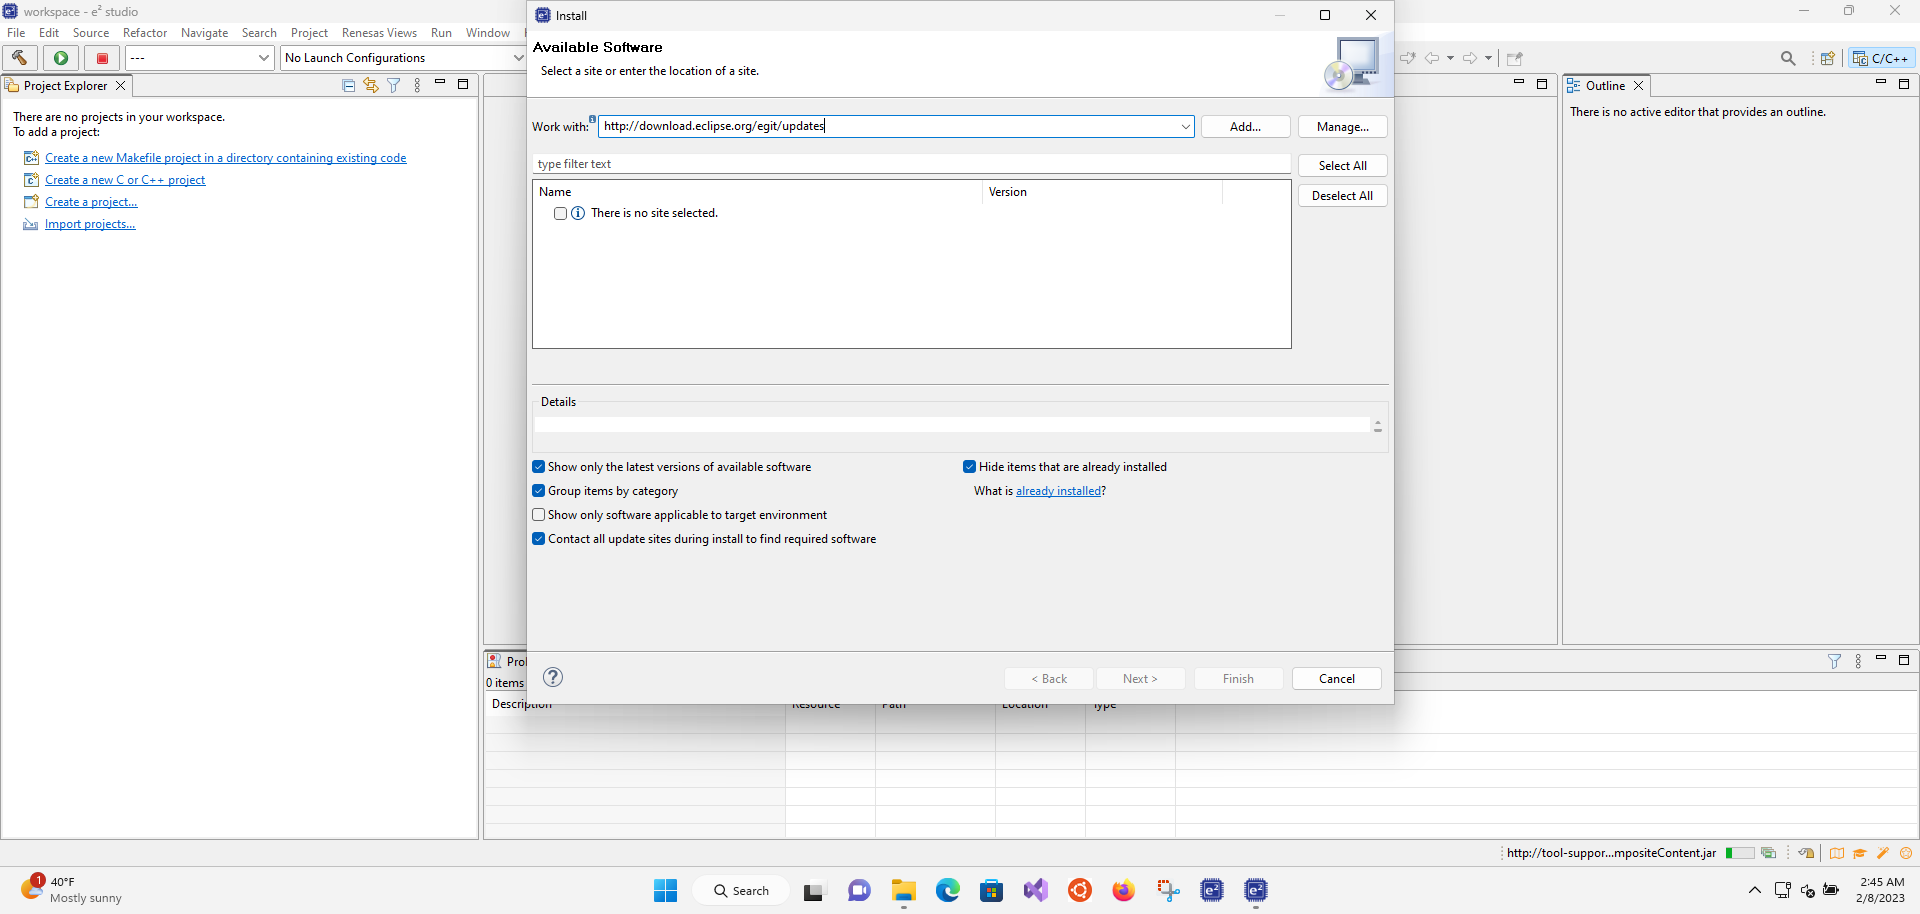Click the Windows Start button
The width and height of the screenshot is (1920, 914).
[x=666, y=890]
